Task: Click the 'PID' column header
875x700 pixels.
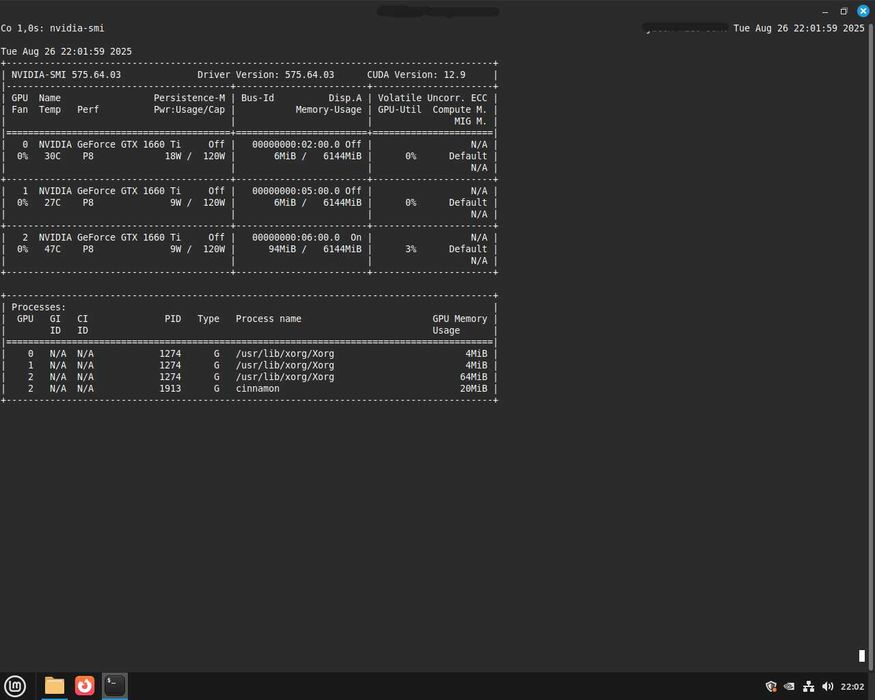Action: tap(172, 319)
